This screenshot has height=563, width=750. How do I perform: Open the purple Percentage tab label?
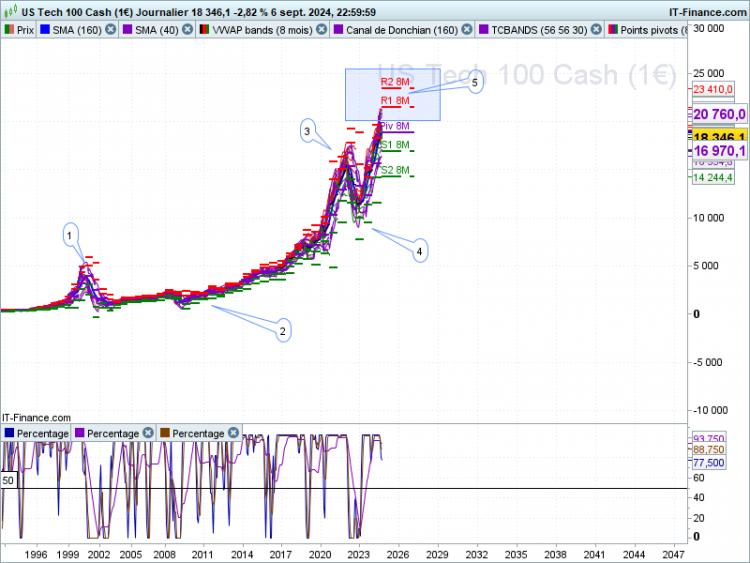coord(113,433)
